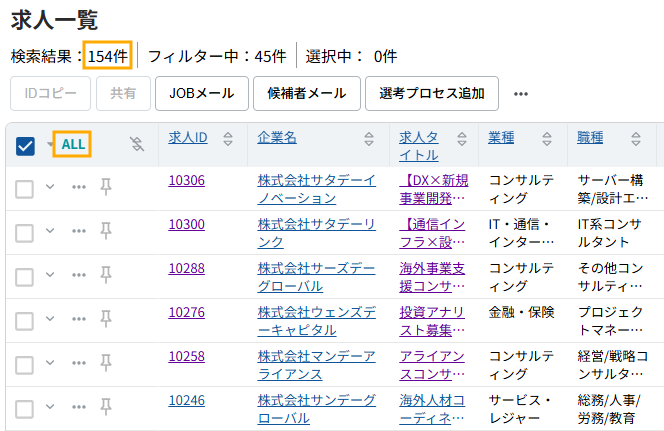664x431 pixels.
Task: Pin the row for job 10246
Action: point(106,407)
